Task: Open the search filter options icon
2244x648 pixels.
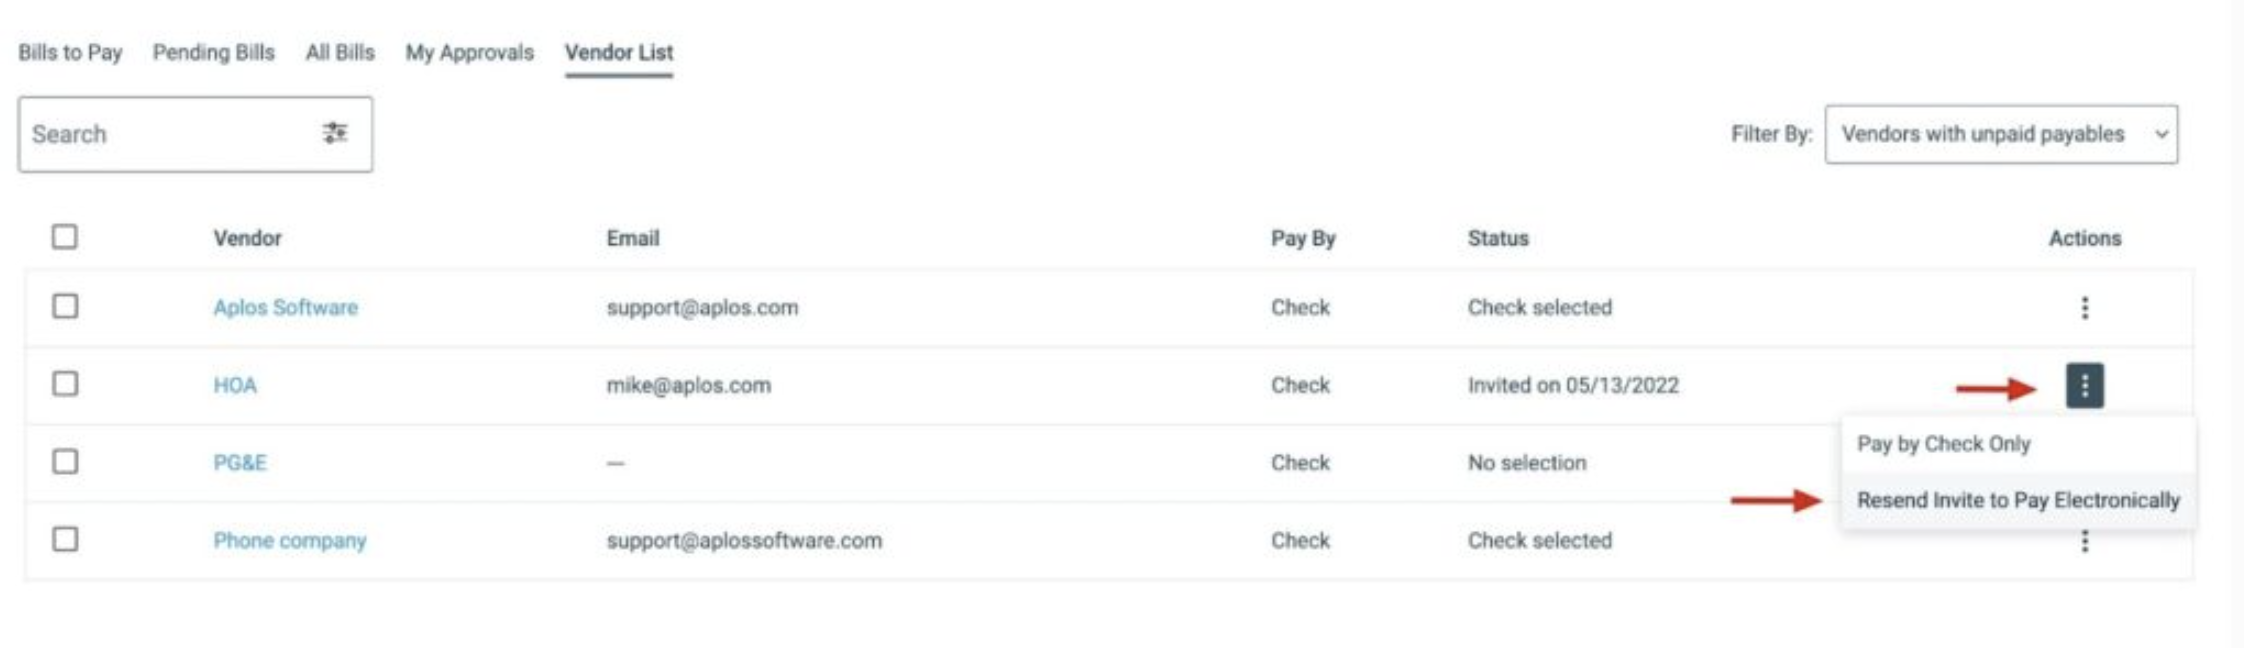Action: [x=335, y=133]
